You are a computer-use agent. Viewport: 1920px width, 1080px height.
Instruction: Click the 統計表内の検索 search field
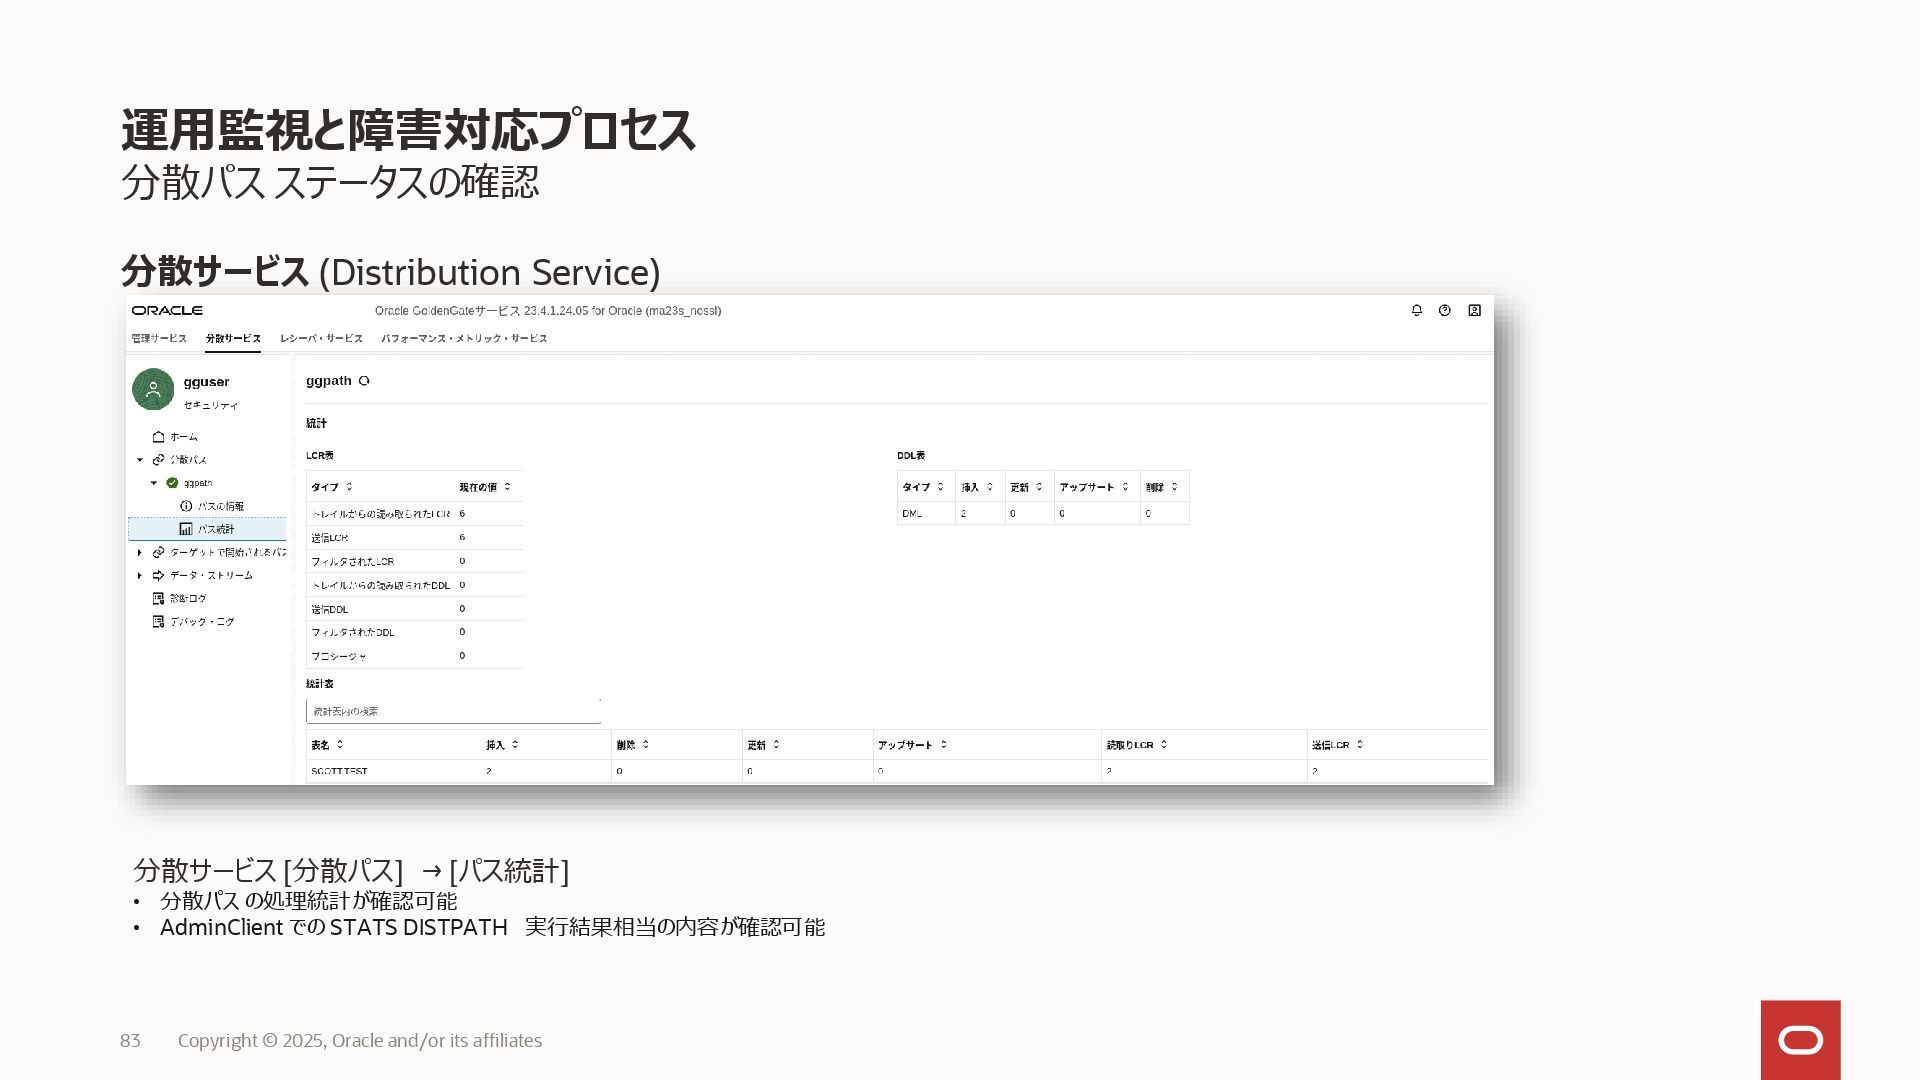[x=452, y=711]
